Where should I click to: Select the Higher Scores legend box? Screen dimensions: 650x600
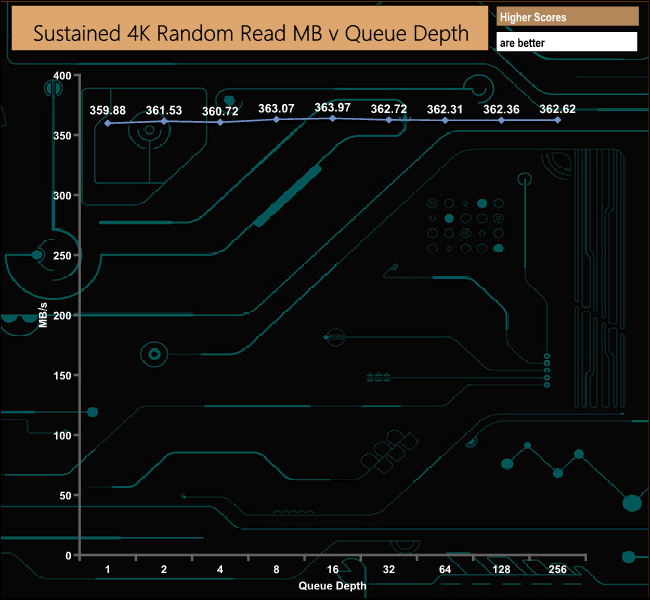point(566,16)
